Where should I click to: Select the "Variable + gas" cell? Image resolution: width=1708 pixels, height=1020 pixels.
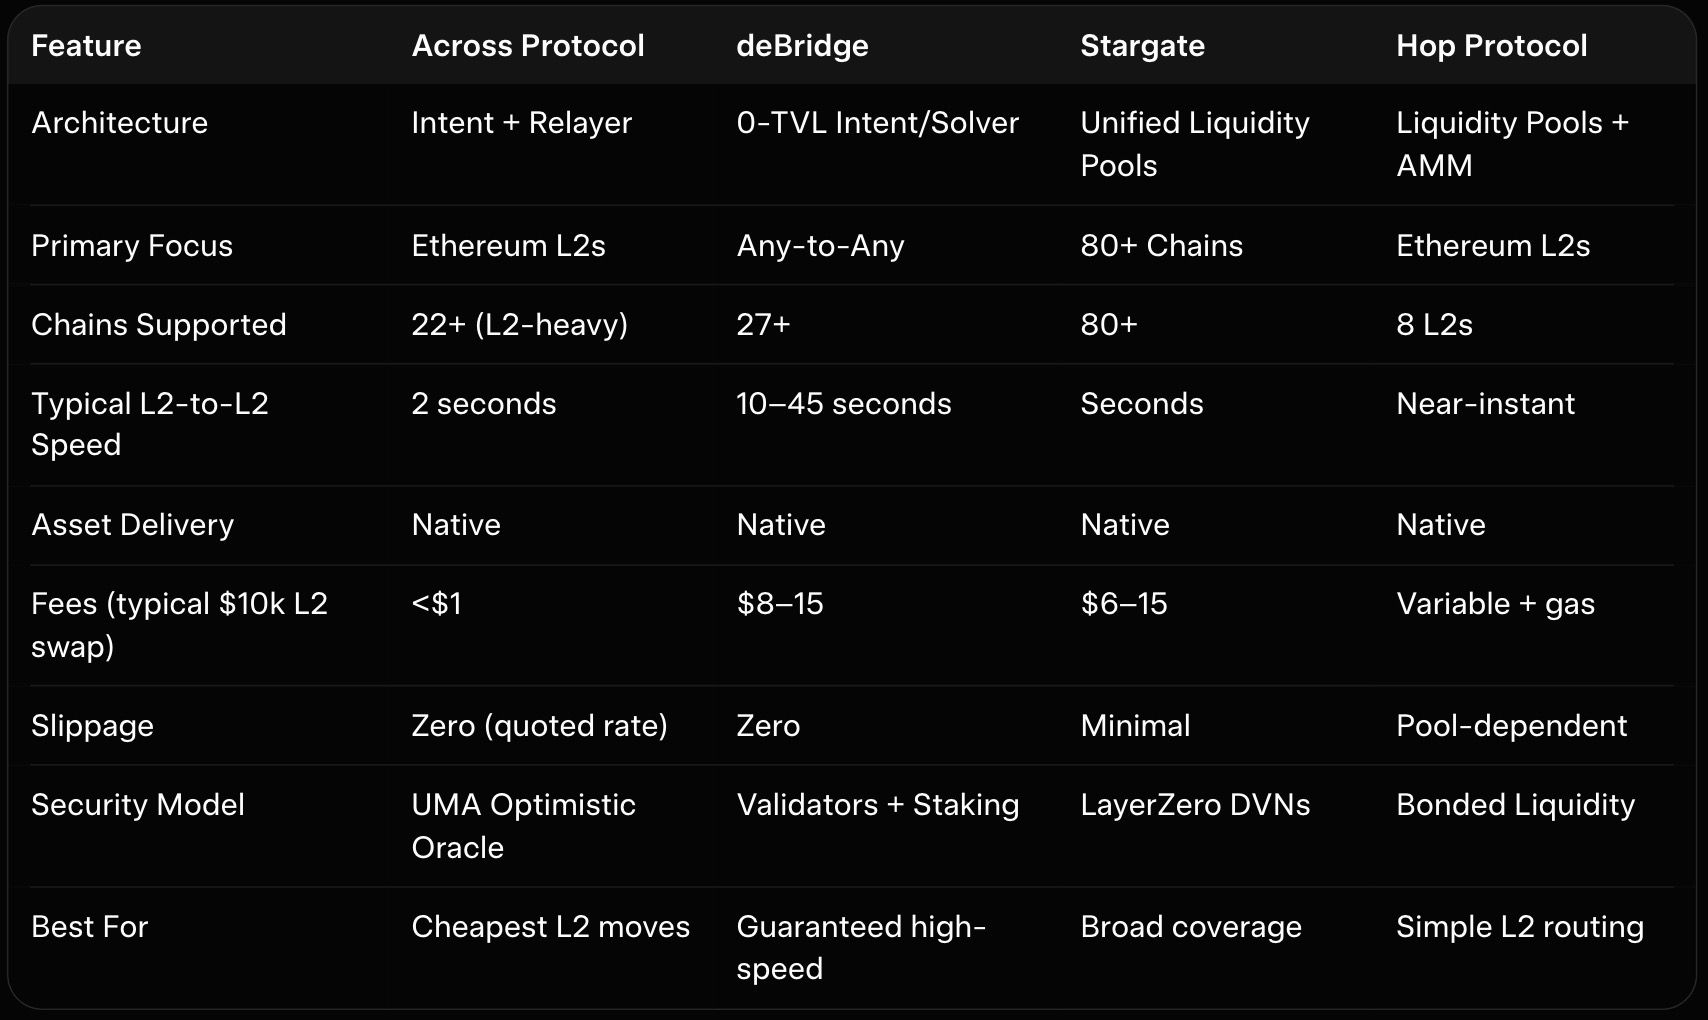coord(1495,604)
